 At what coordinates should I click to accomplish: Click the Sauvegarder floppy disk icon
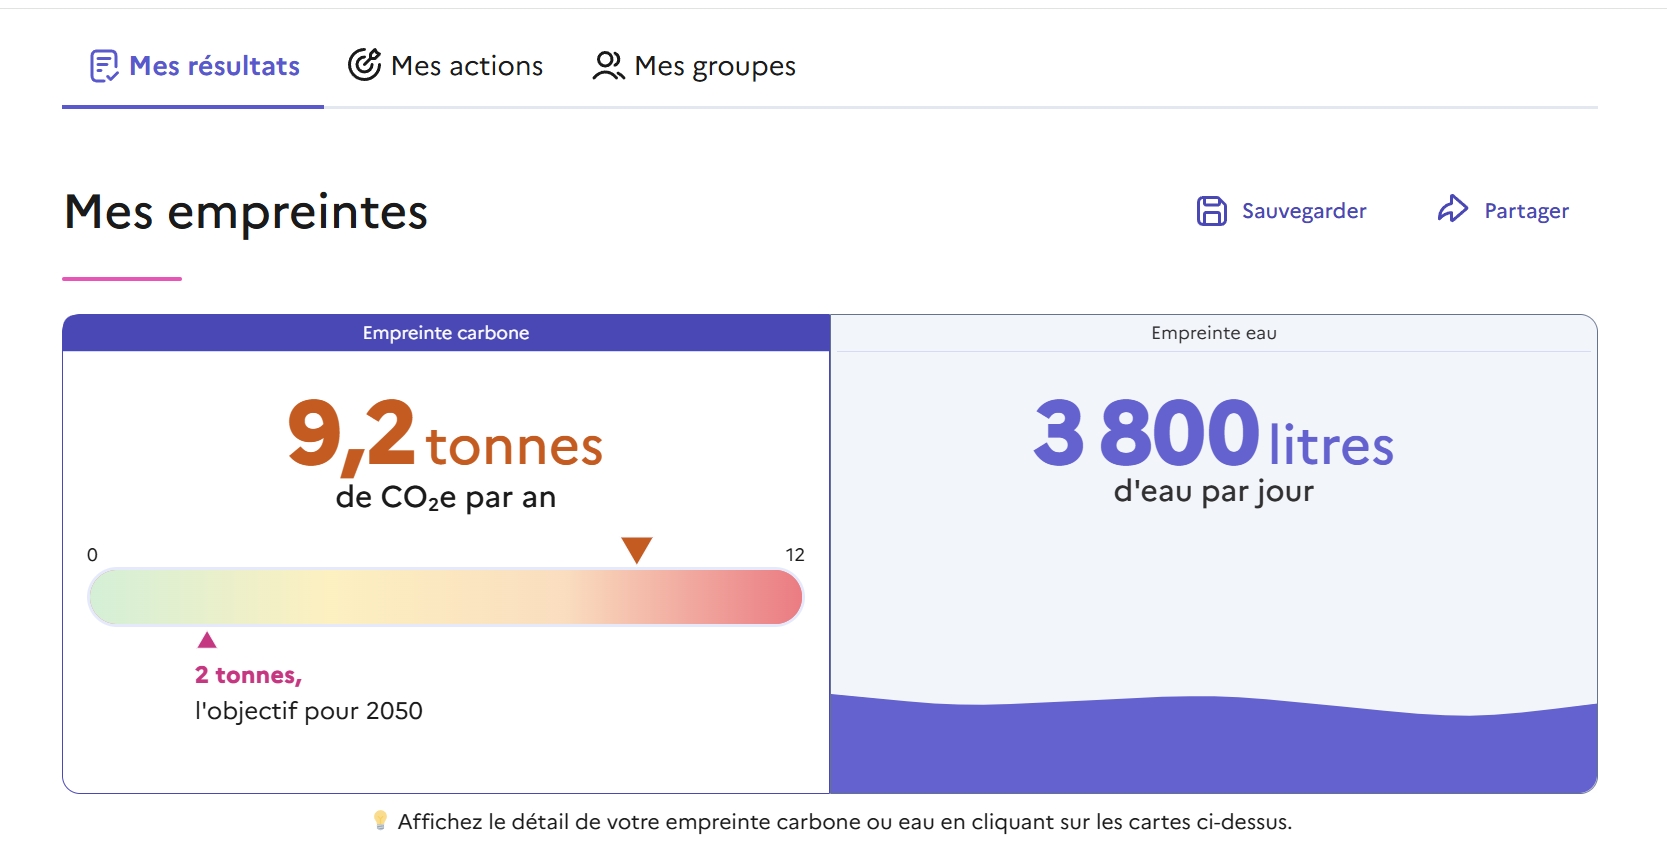[x=1211, y=211]
